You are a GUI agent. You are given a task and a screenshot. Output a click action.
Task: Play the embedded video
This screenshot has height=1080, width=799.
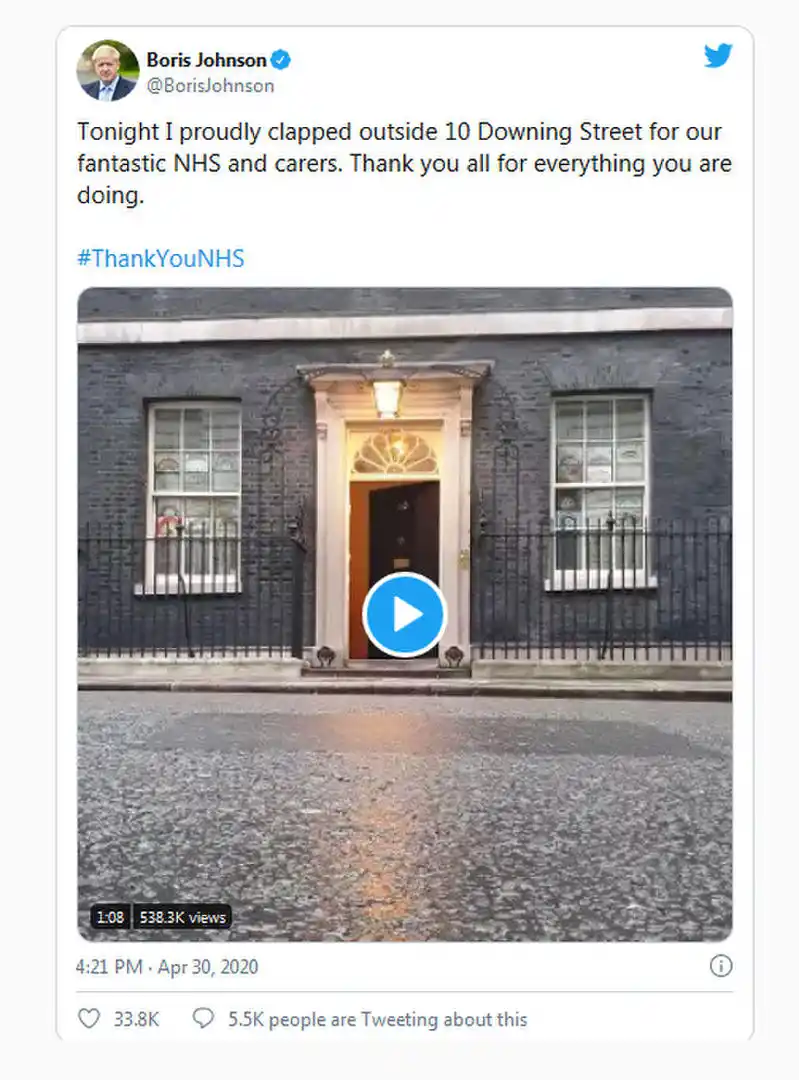click(x=404, y=615)
